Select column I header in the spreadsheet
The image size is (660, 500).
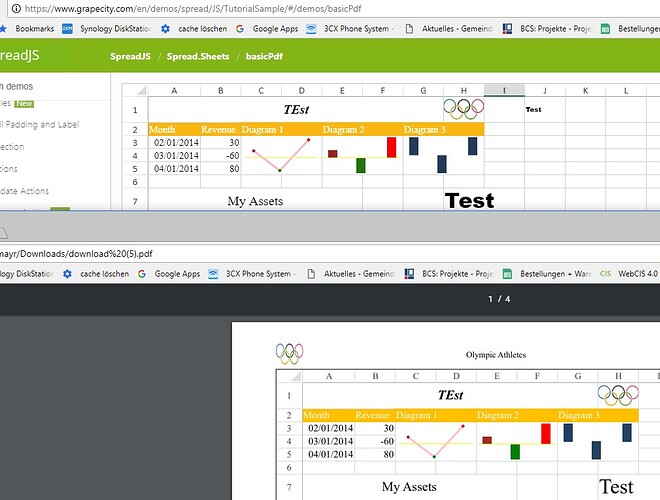tap(504, 91)
